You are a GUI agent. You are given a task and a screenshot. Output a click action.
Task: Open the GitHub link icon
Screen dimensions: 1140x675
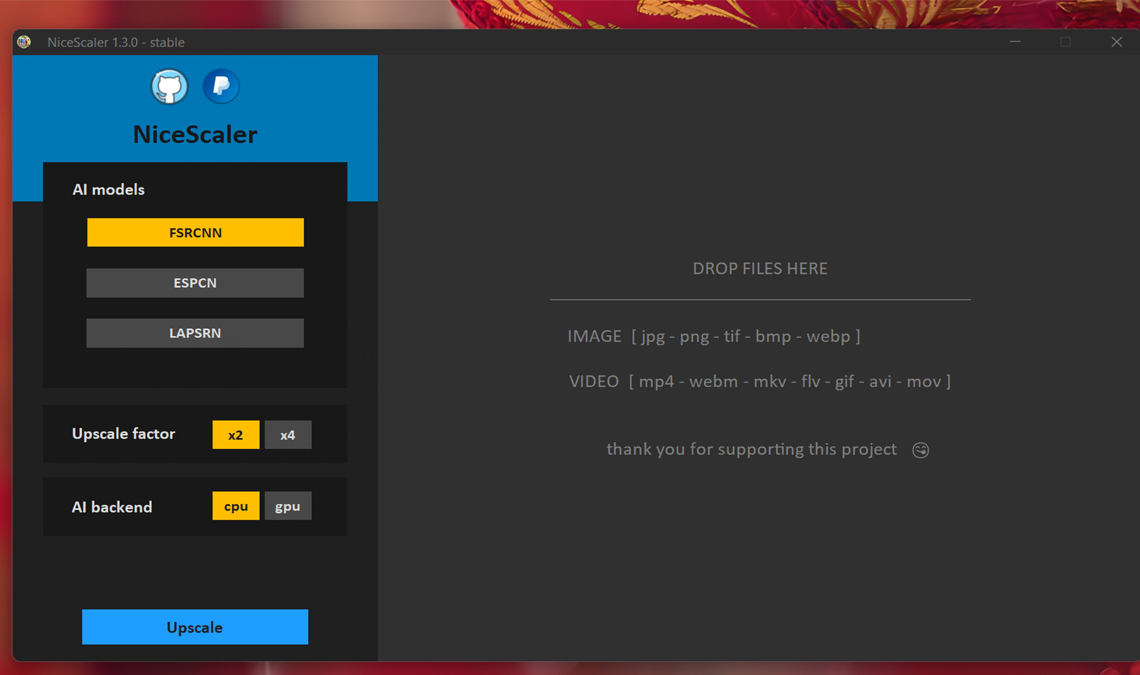click(169, 87)
